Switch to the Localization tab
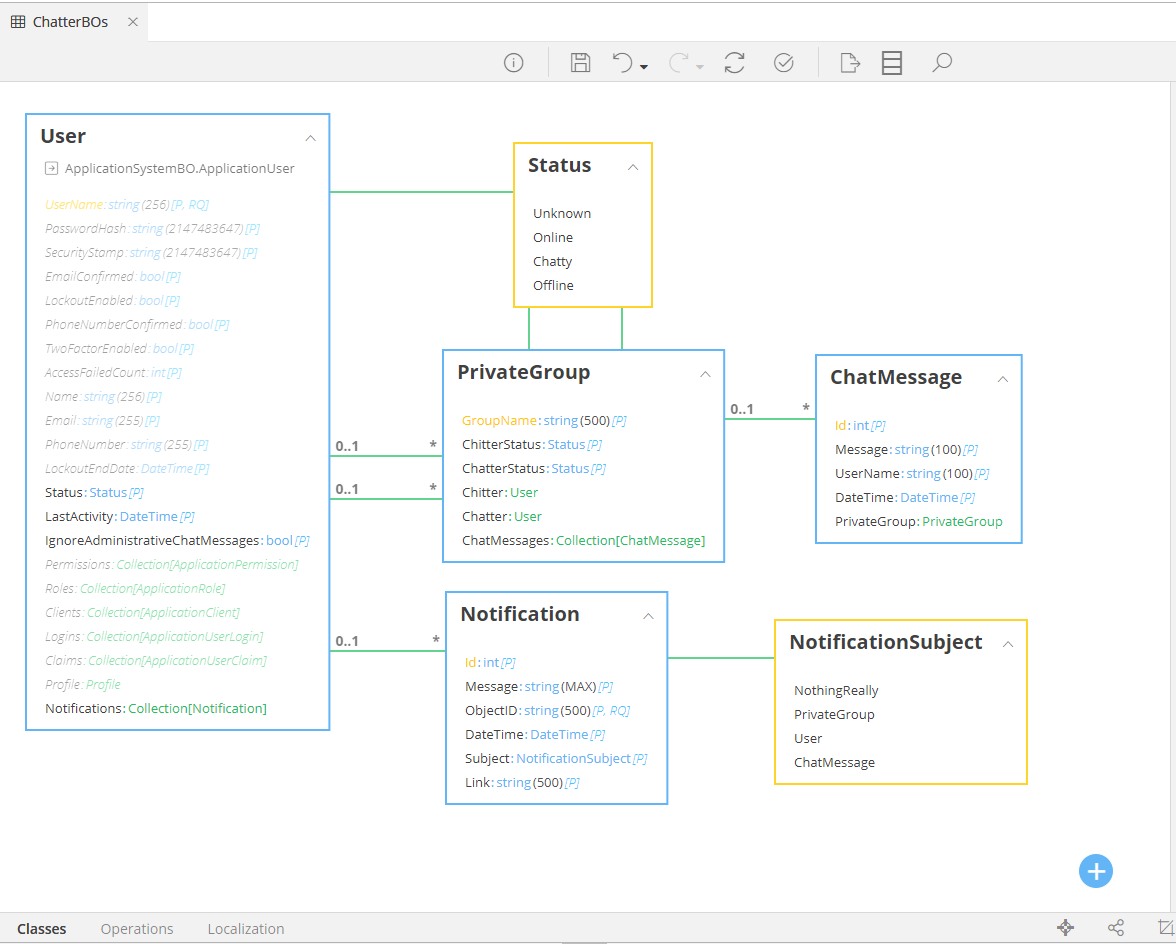The image size is (1176, 944). coord(246,929)
